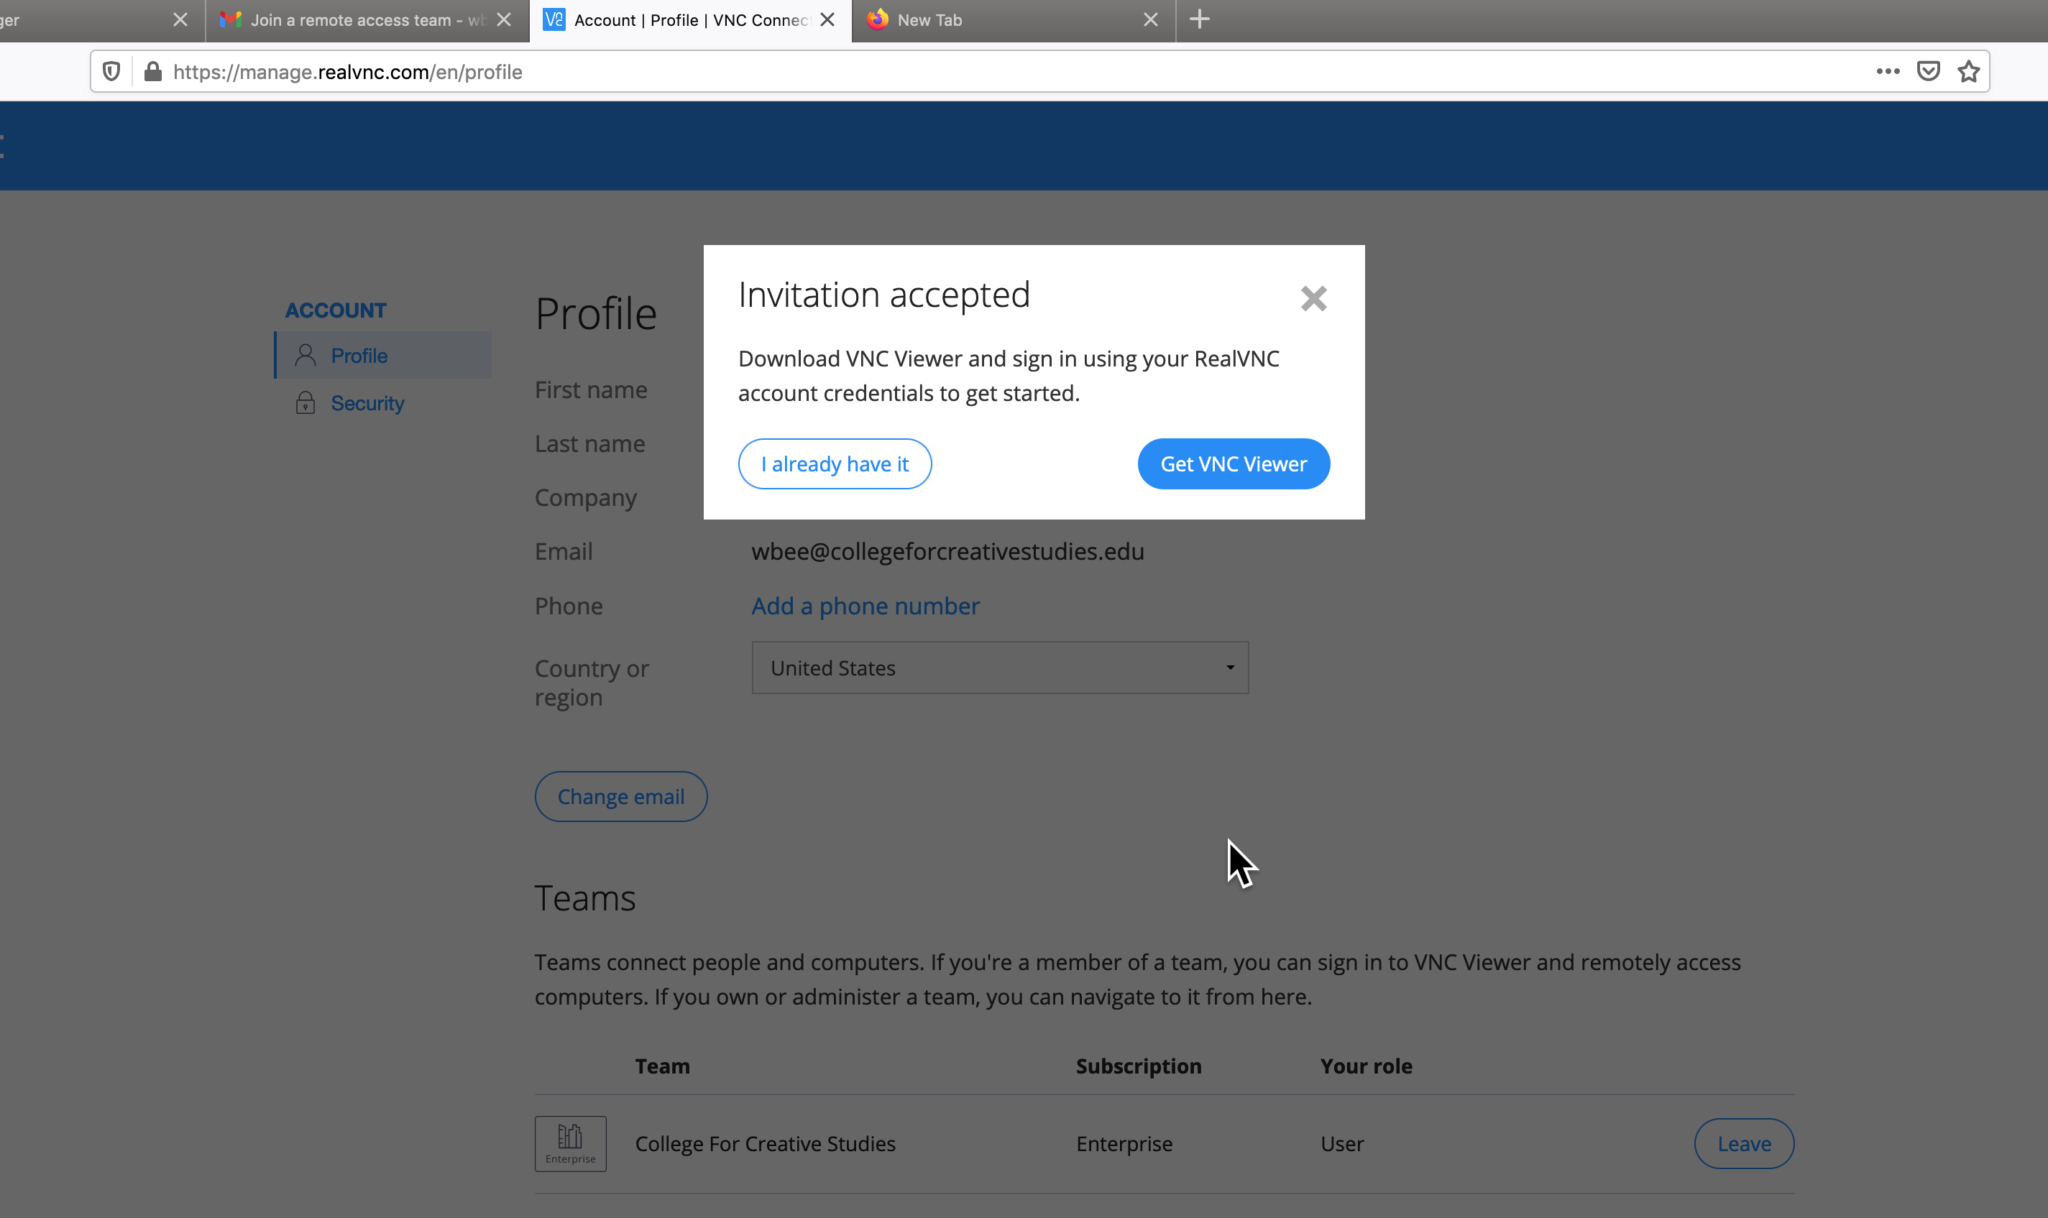
Task: Click the Get VNC Viewer button
Action: pos(1233,463)
